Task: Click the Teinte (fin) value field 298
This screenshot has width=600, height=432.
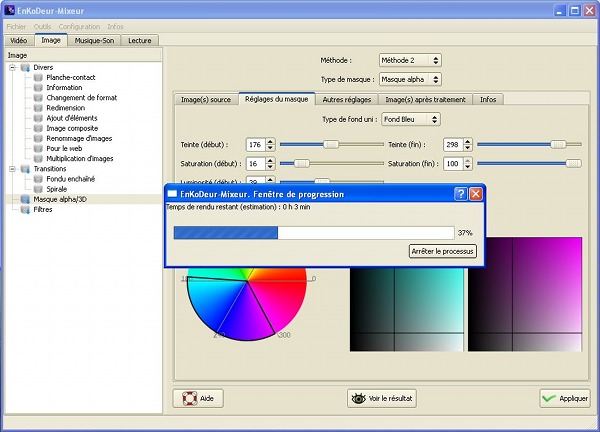Action: [x=453, y=145]
